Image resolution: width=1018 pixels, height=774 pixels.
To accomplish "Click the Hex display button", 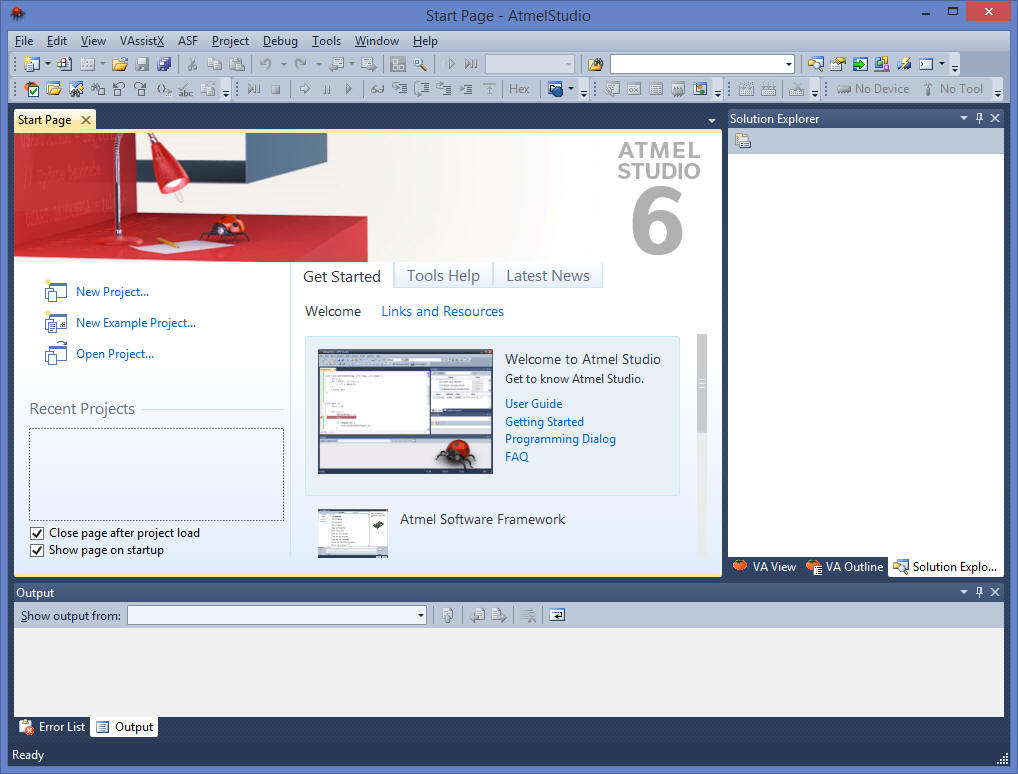I will click(x=519, y=89).
